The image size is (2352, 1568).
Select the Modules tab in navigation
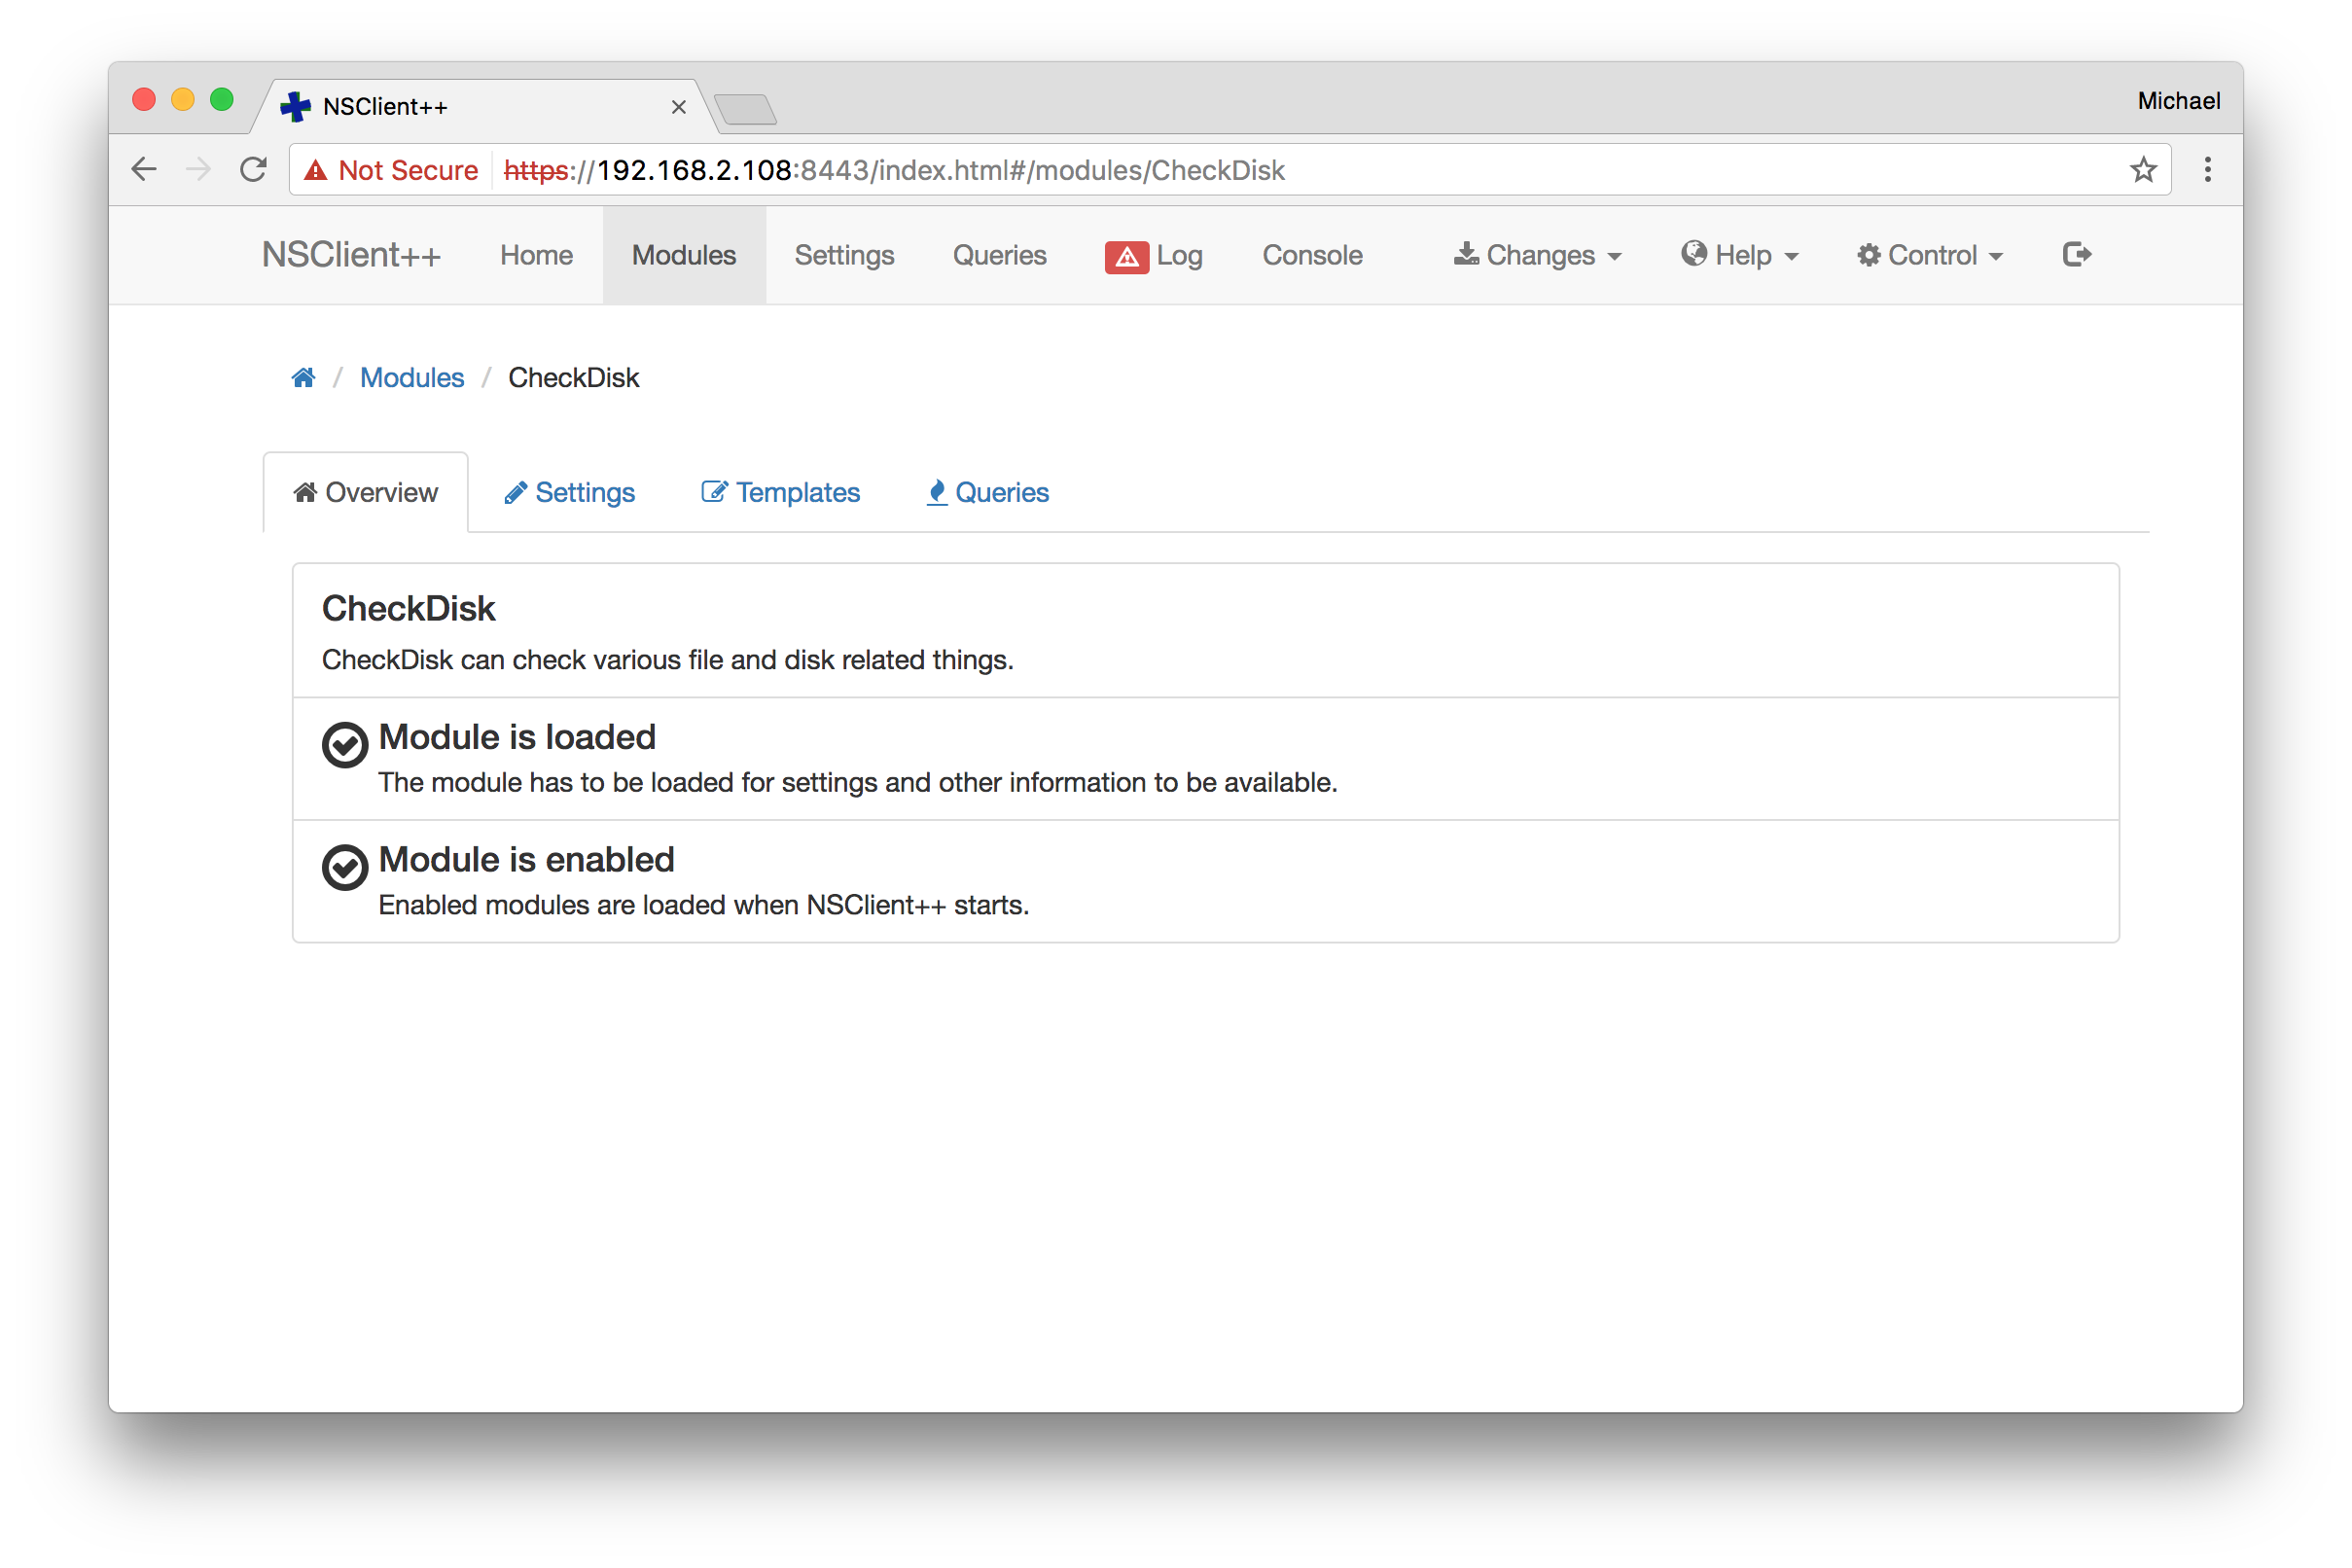coord(683,254)
